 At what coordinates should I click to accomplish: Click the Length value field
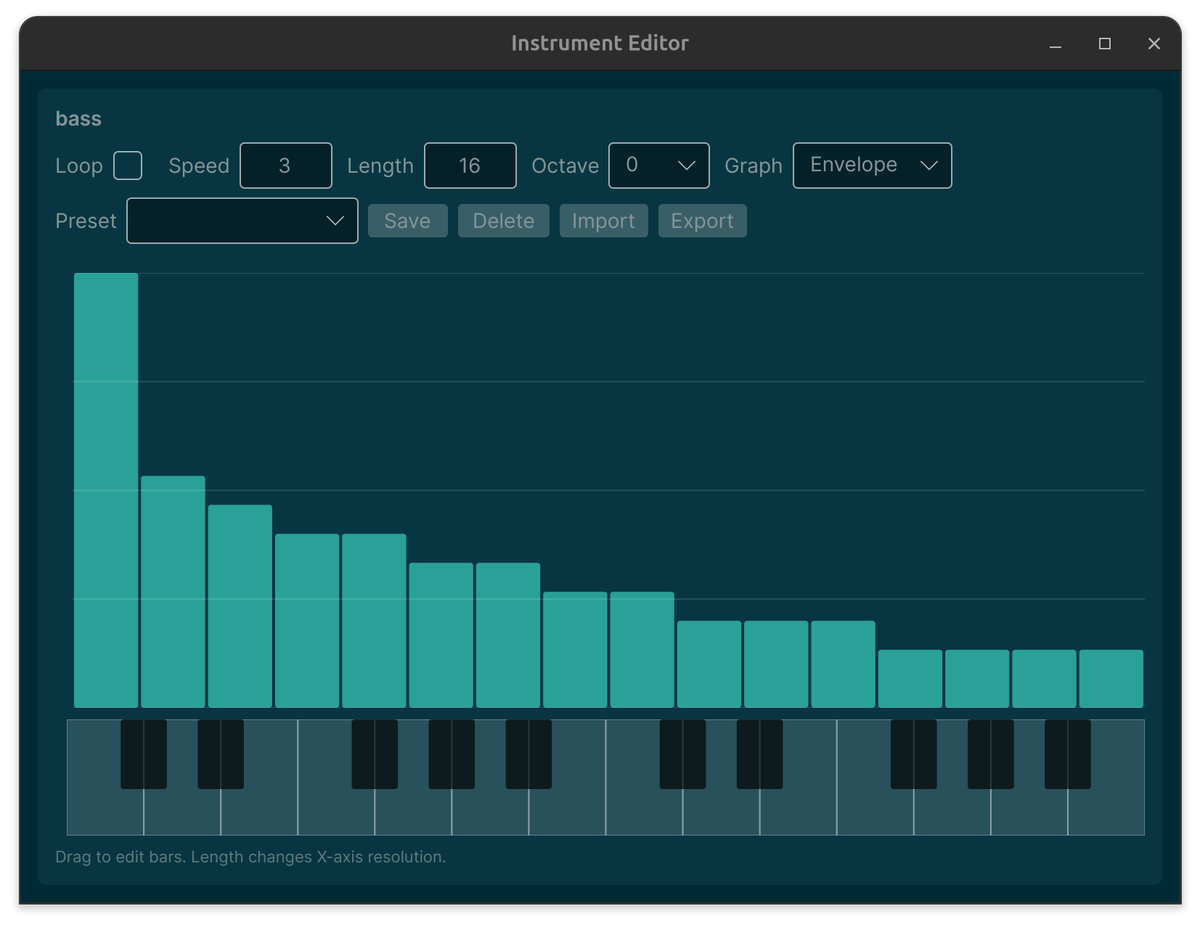(x=470, y=165)
